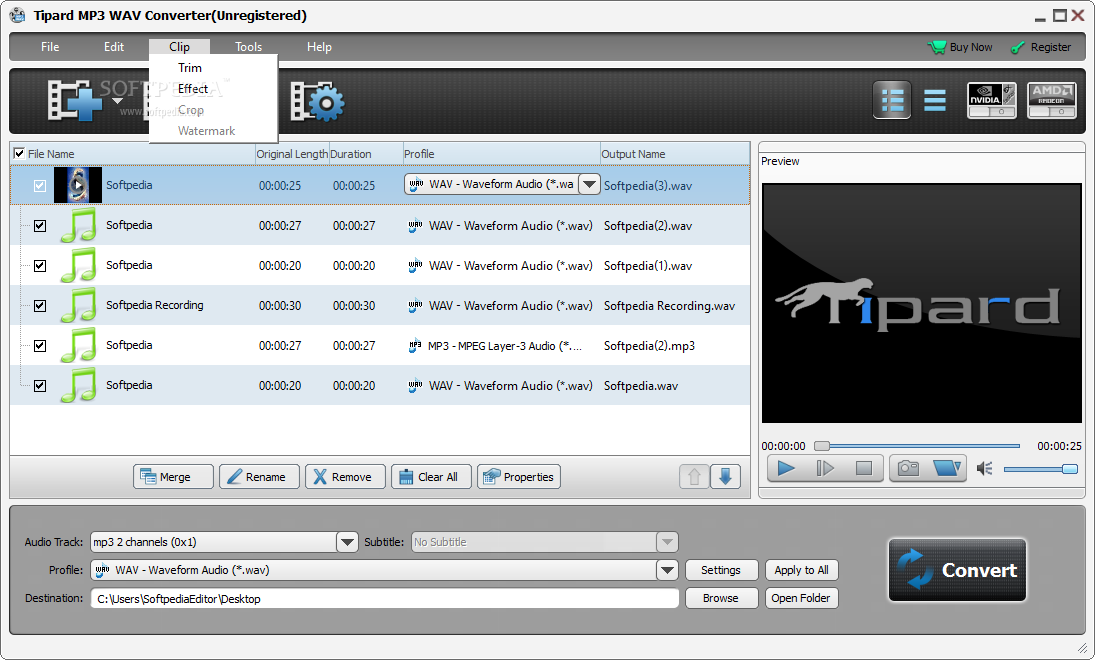The height and width of the screenshot is (660, 1095).
Task: Mute the preview volume speaker icon
Action: point(985,469)
